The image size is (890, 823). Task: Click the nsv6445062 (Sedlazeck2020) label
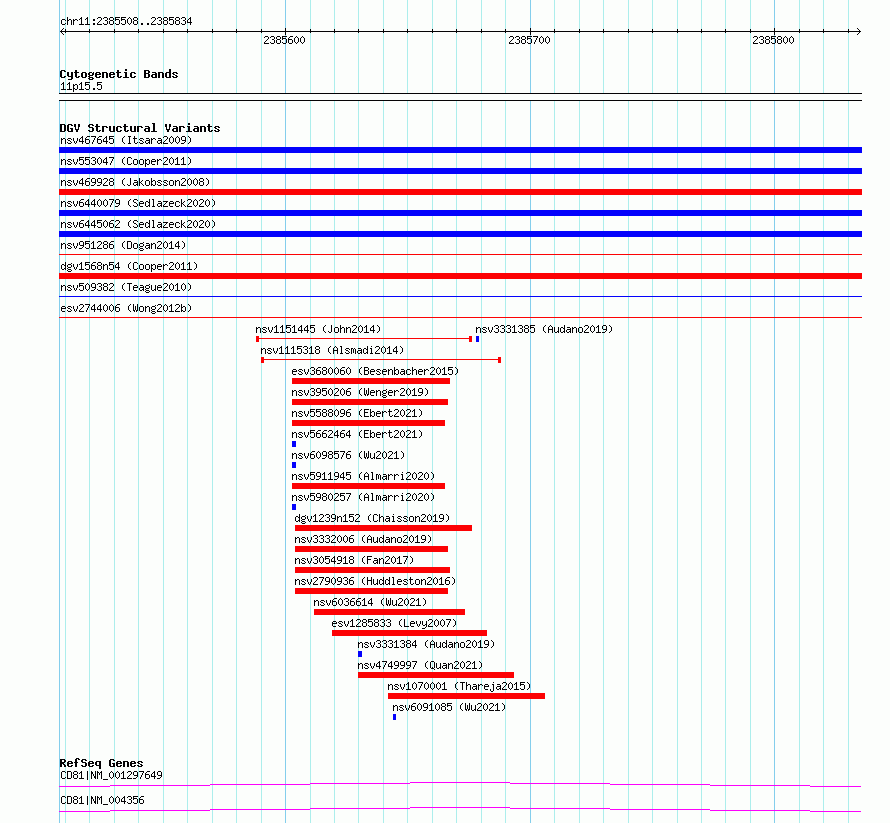138,224
